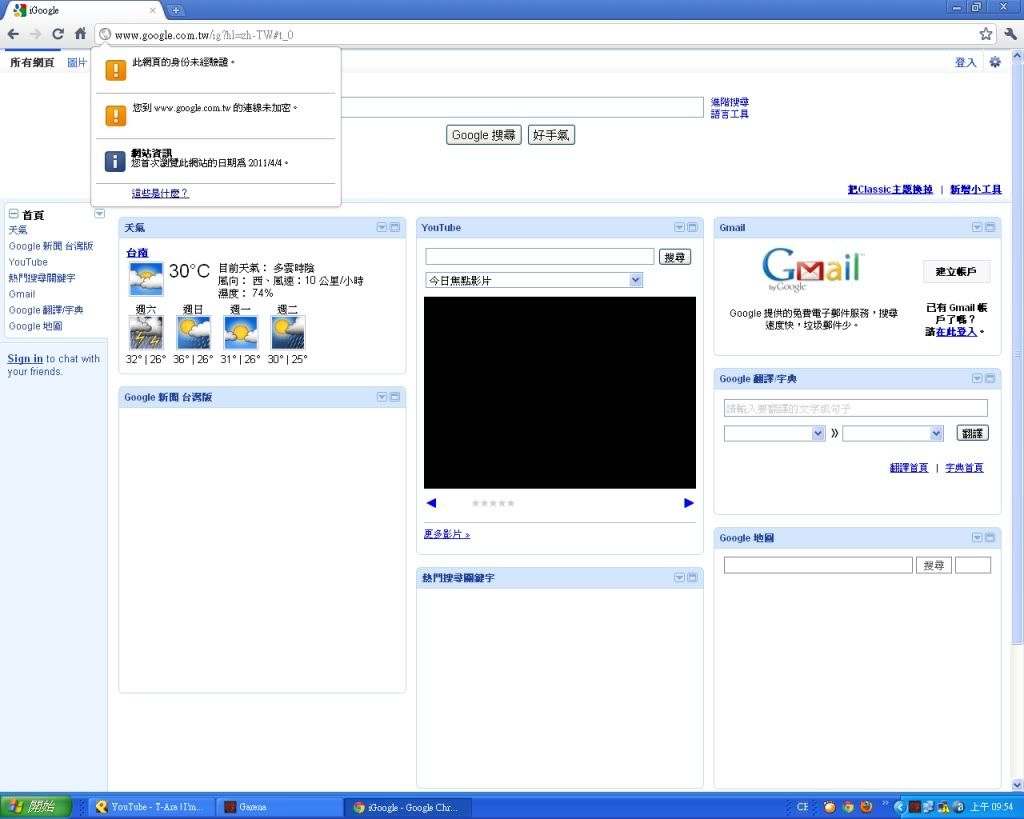Collapse the 首頁 sidebar section

click(x=13, y=214)
